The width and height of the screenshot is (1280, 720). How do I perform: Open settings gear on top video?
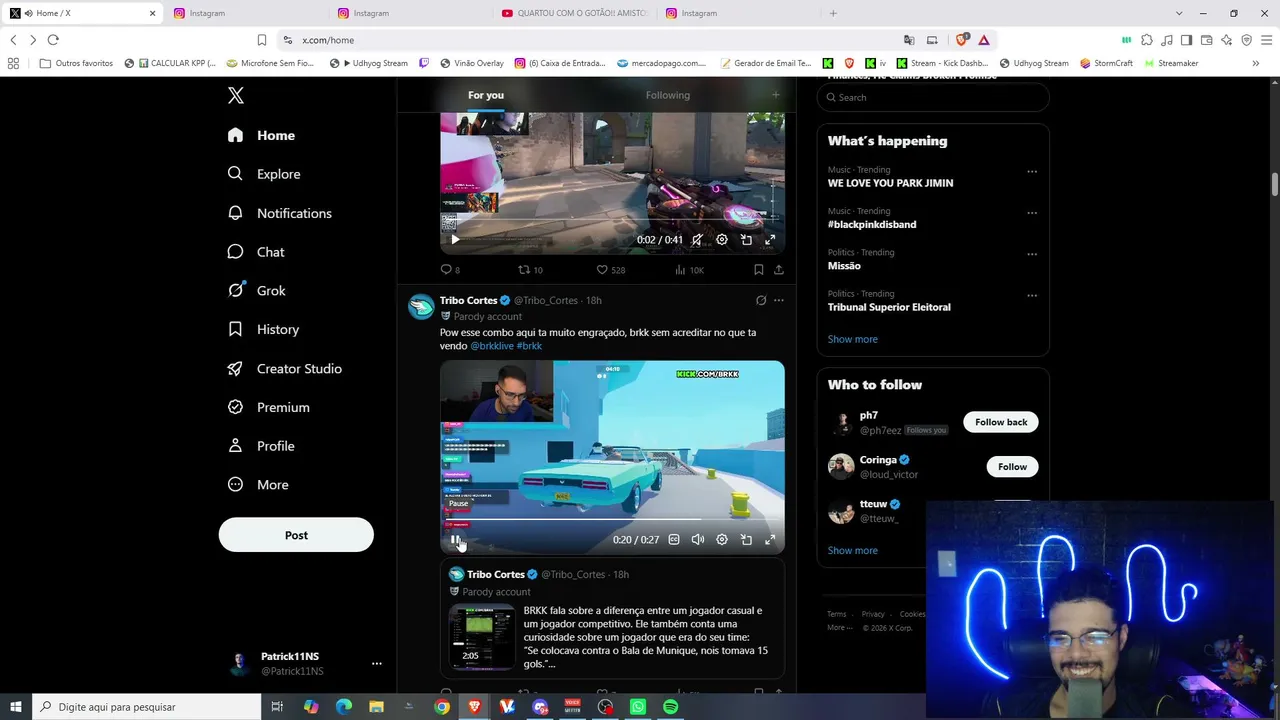coord(722,240)
